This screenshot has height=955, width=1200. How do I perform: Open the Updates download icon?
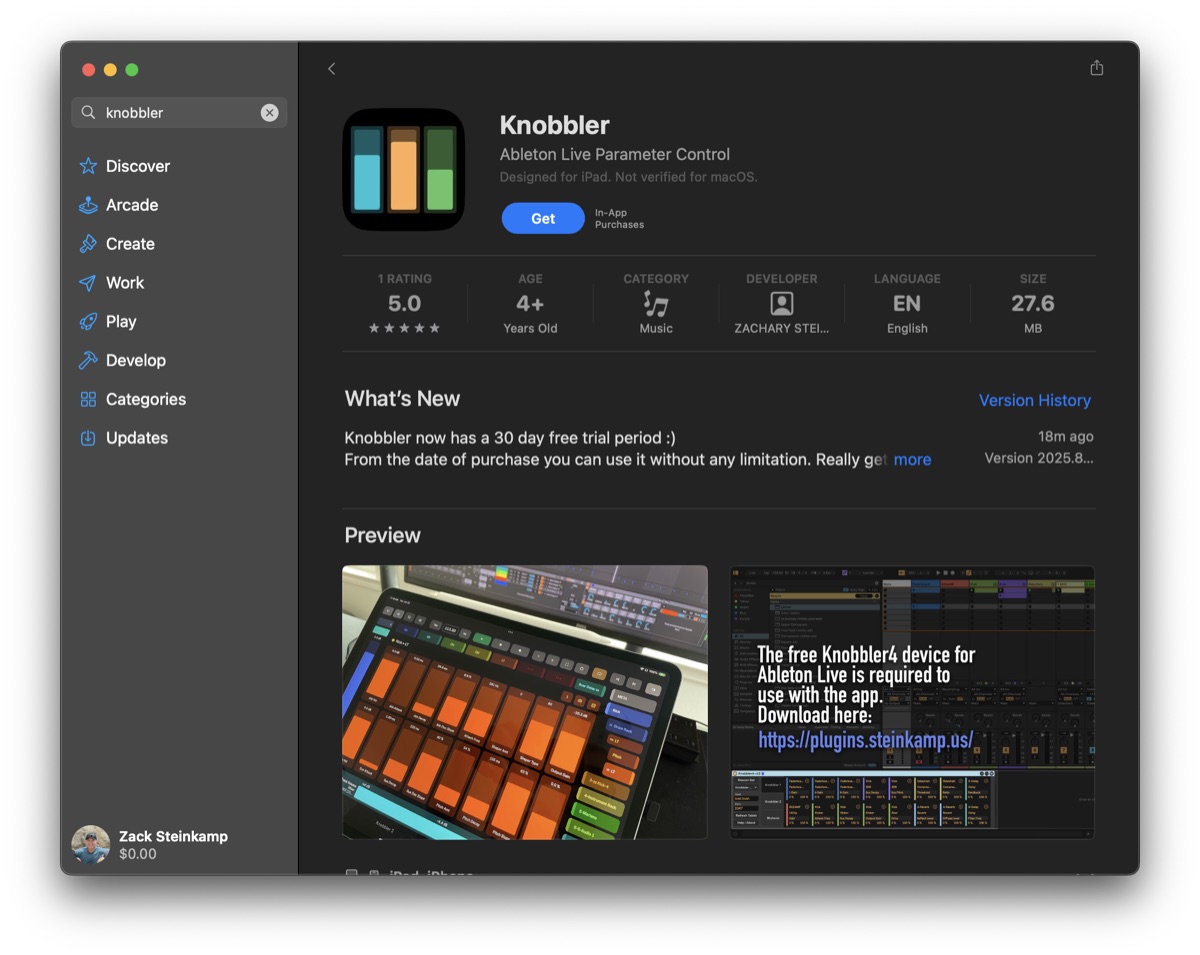point(88,438)
